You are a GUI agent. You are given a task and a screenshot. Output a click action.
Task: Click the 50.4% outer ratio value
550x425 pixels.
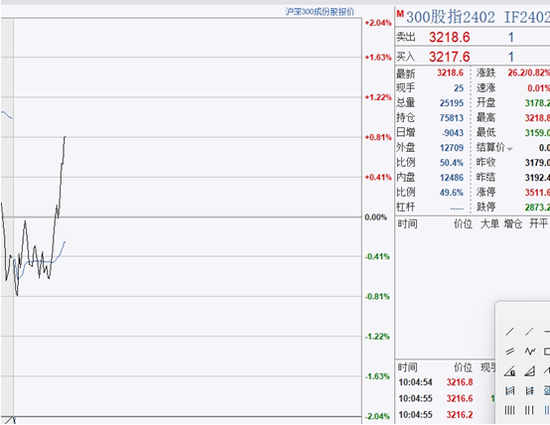(x=452, y=163)
